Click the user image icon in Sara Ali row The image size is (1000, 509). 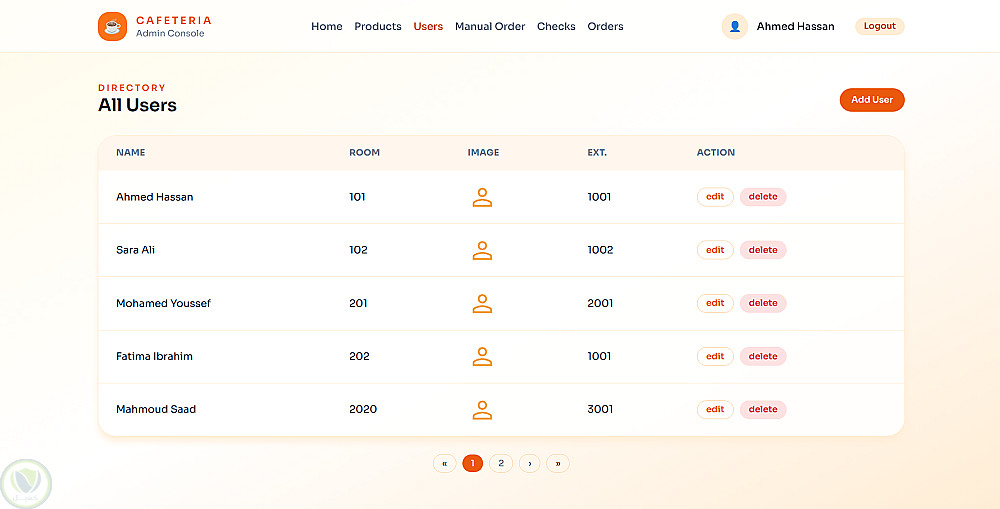(482, 250)
